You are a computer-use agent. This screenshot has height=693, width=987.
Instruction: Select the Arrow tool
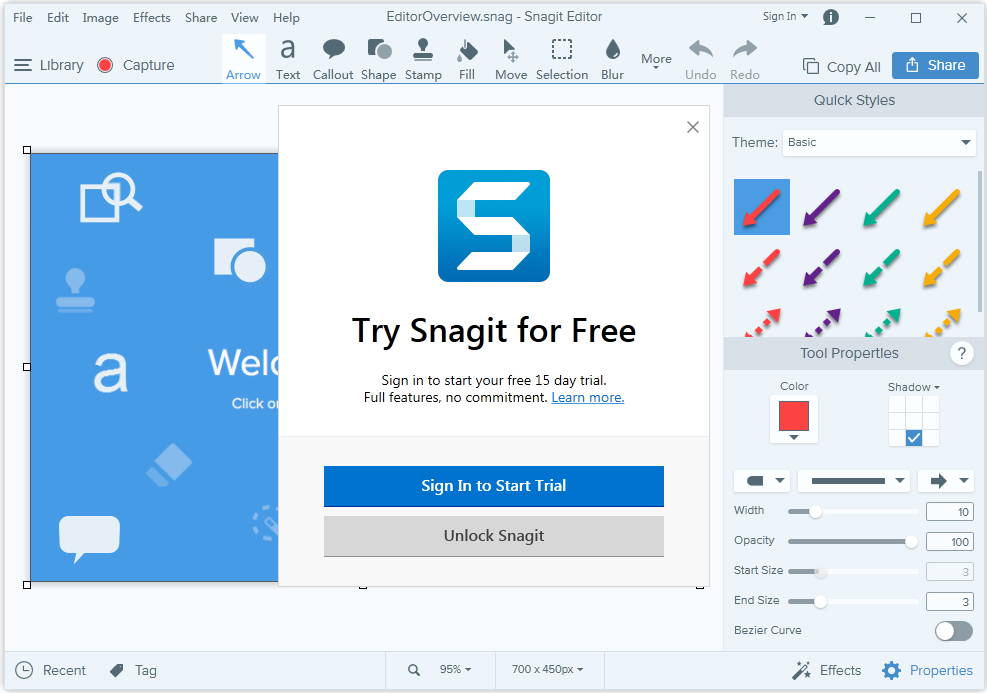(x=244, y=59)
